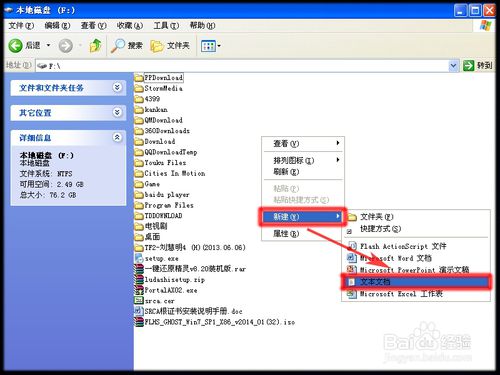Image resolution: width=500 pixels, height=375 pixels.
Task: Open the 编辑(E) menu
Action: [x=57, y=25]
